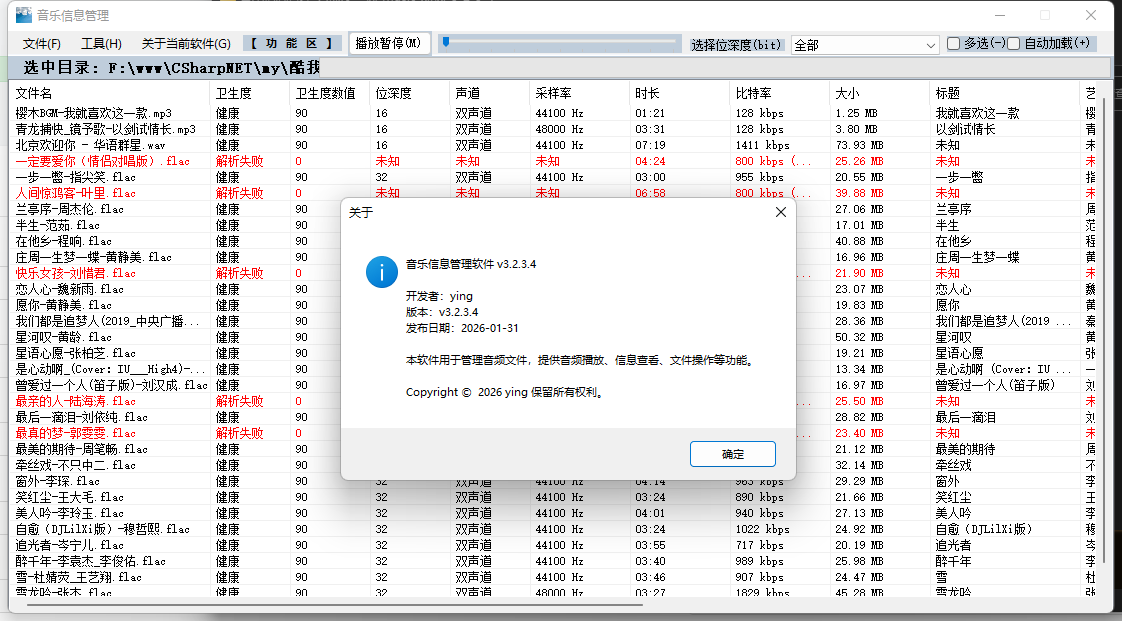Click the 位深度 column header

coord(410,93)
